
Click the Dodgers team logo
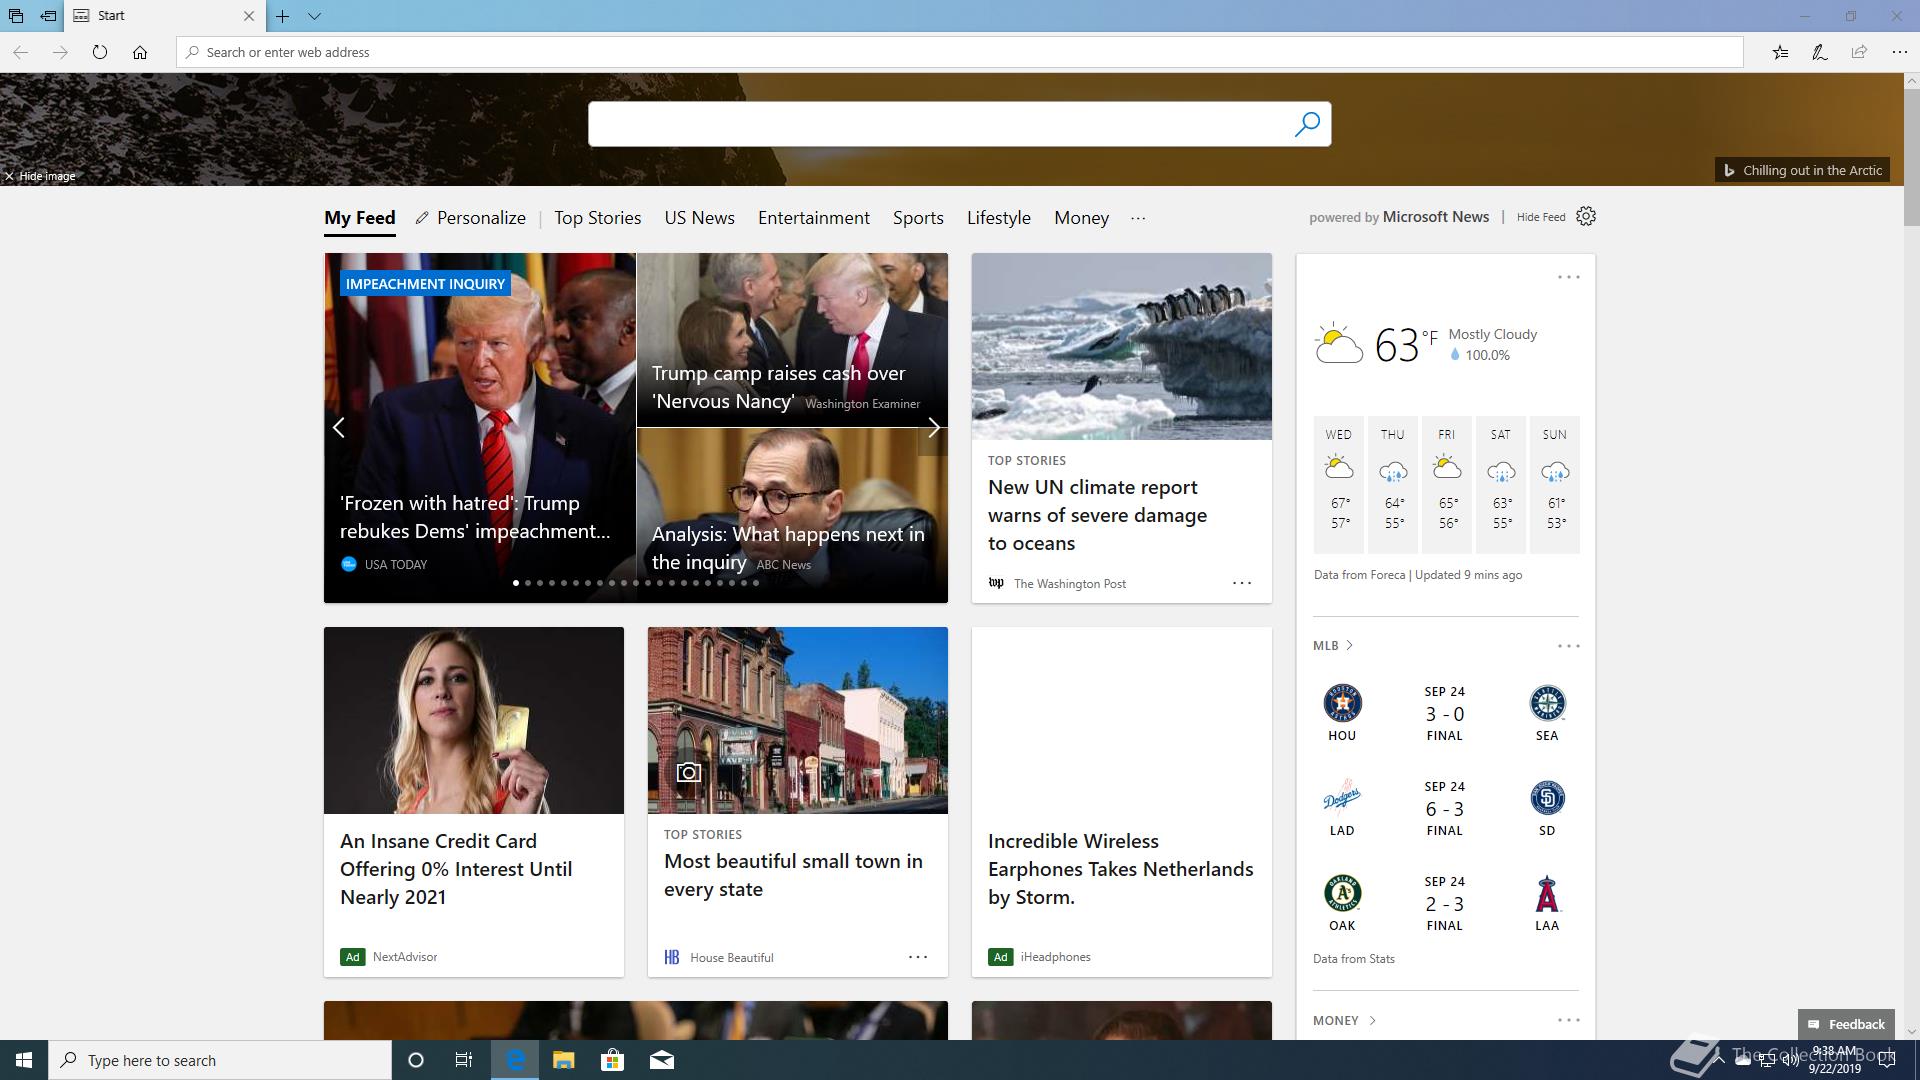coord(1342,798)
